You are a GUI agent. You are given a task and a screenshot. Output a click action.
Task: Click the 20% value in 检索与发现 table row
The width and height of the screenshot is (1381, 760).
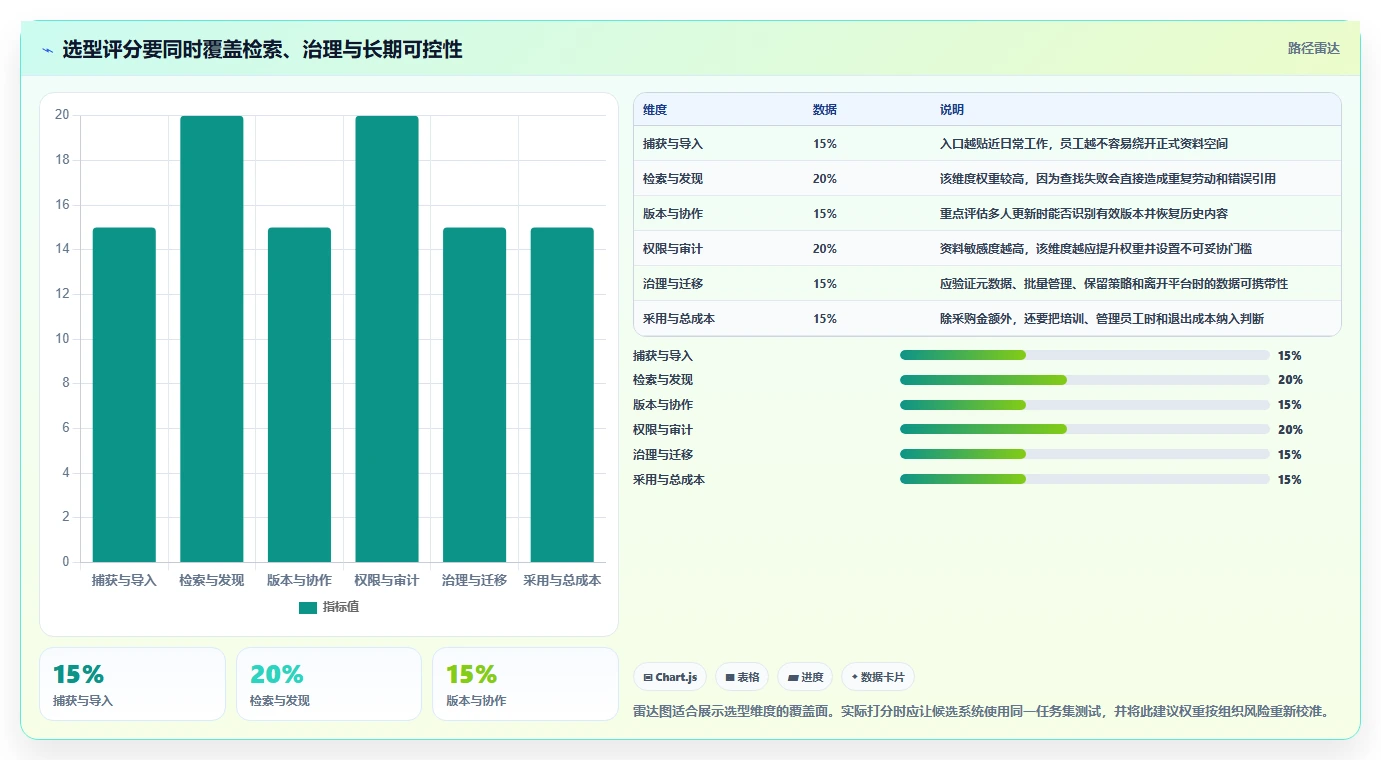tap(825, 179)
